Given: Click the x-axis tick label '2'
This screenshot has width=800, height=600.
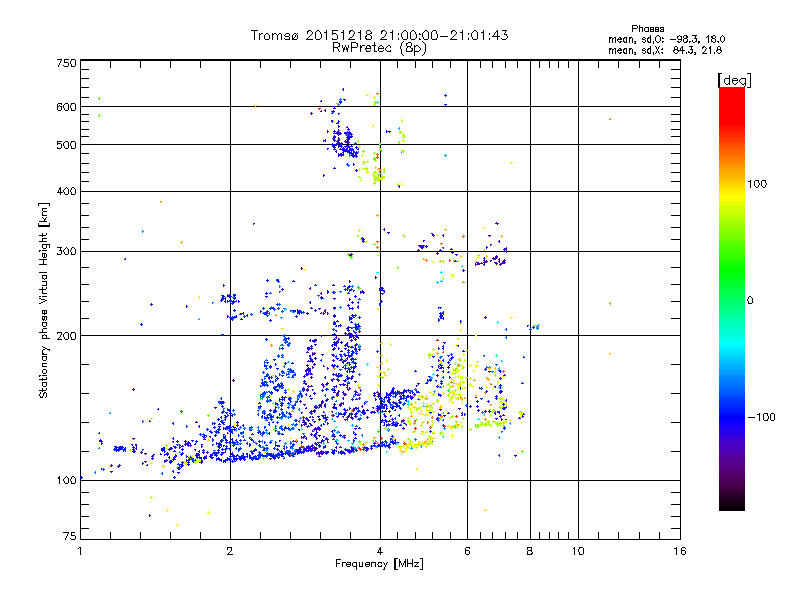Looking at the screenshot, I should [230, 551].
